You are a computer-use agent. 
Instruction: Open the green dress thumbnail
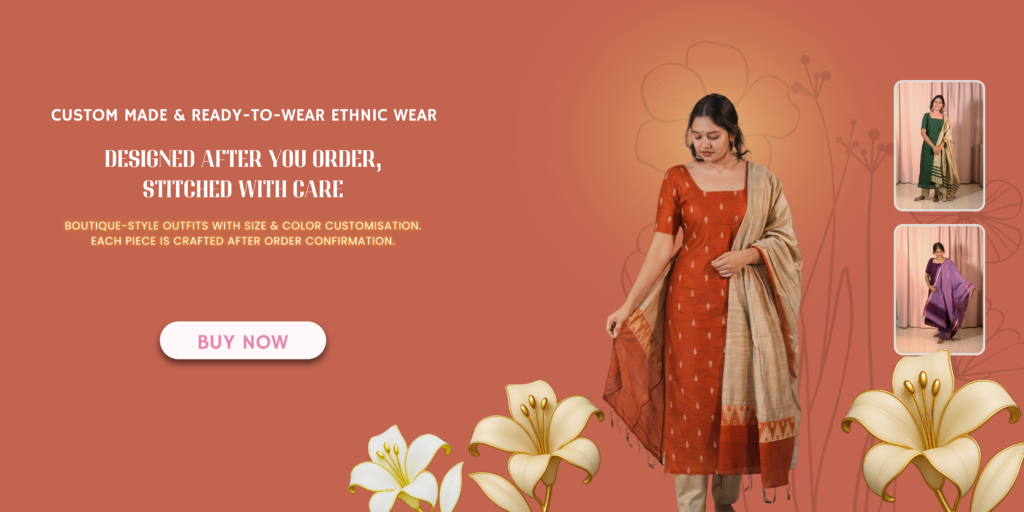939,146
